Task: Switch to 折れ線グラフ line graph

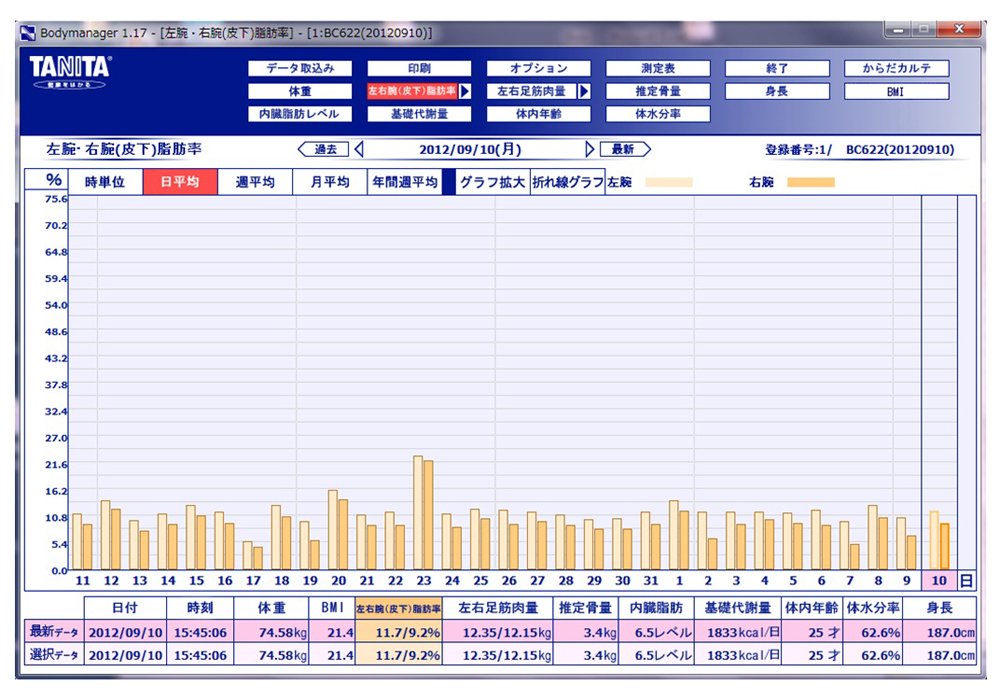Action: click(567, 183)
